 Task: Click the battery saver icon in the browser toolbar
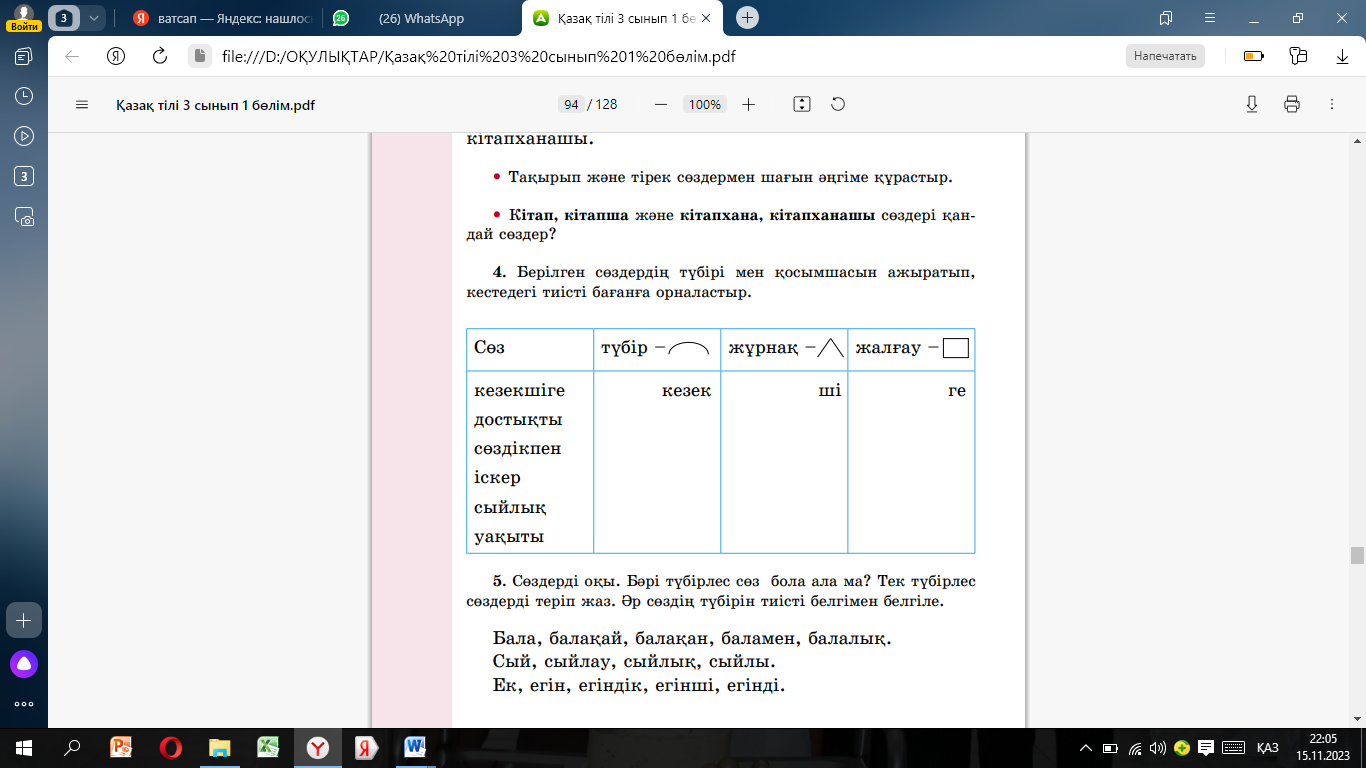(x=1253, y=56)
